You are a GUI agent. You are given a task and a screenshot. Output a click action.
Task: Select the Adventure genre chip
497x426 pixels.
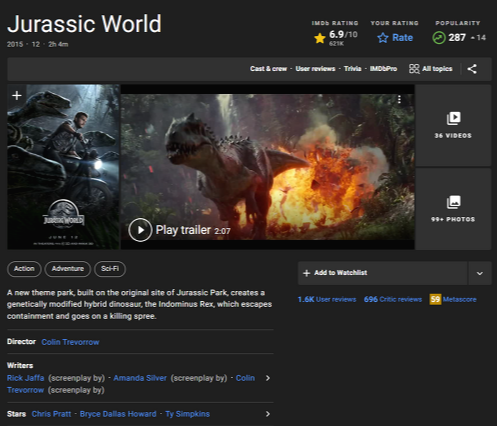coord(68,269)
